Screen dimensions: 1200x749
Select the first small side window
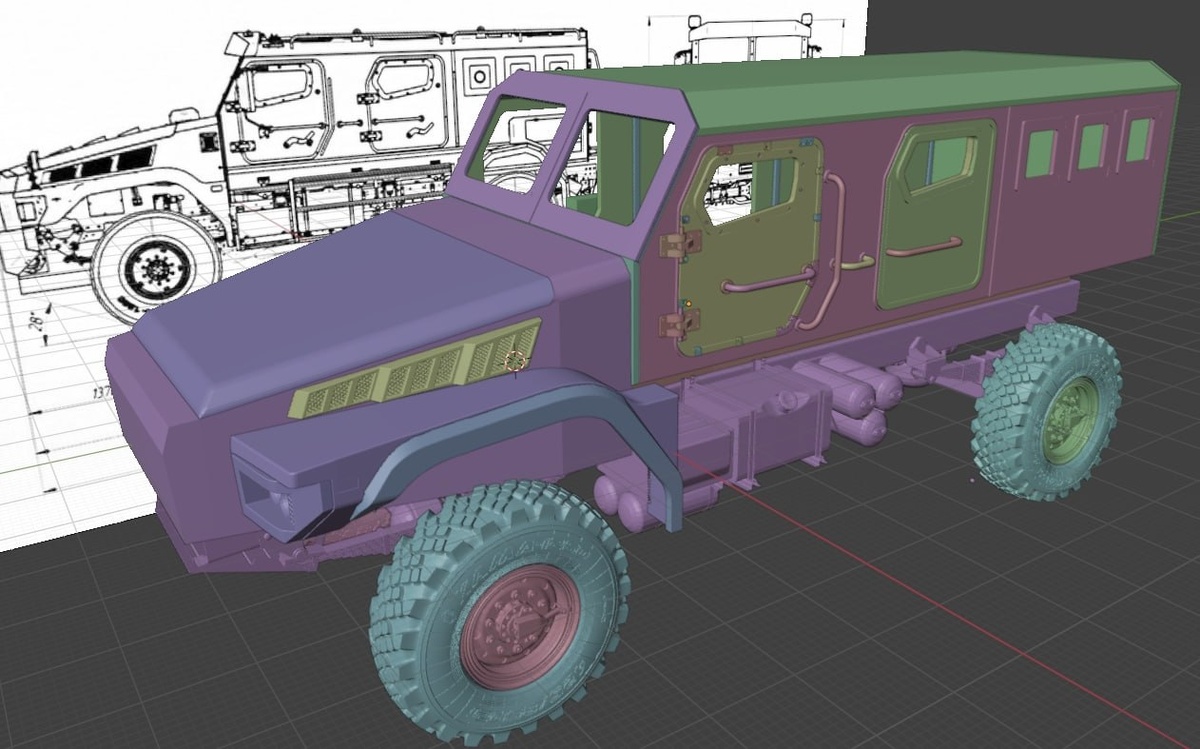pos(1040,153)
